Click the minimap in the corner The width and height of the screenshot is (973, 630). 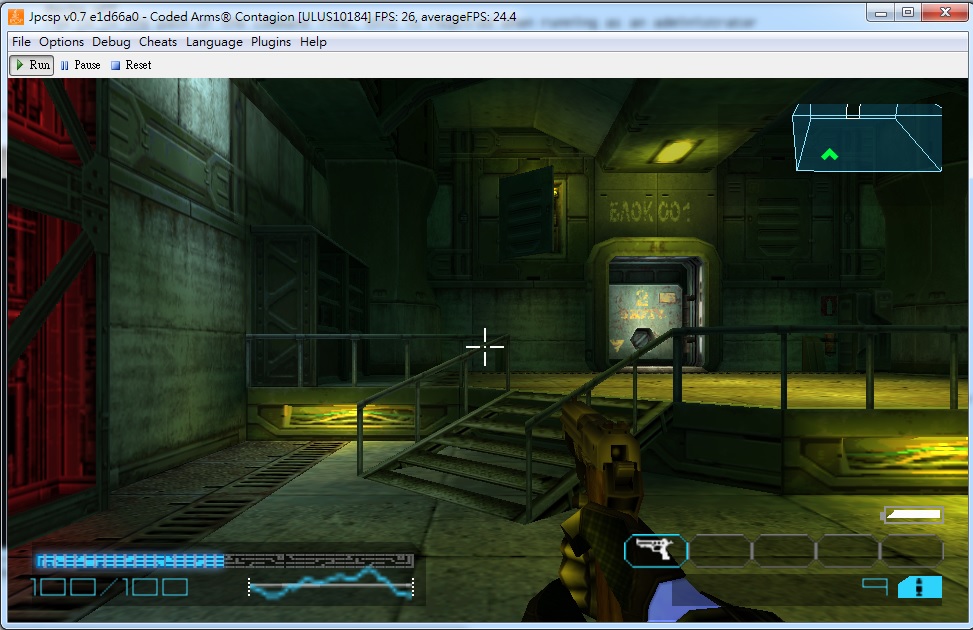868,137
